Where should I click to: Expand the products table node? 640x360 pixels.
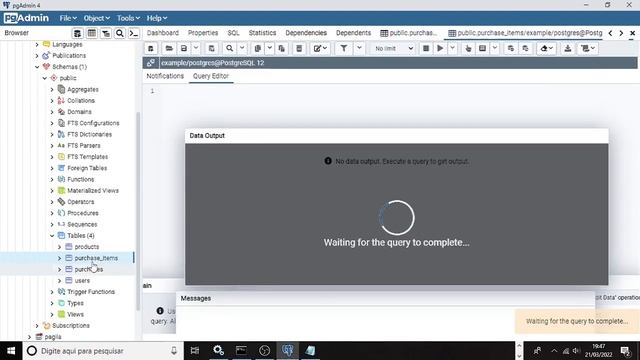59,247
